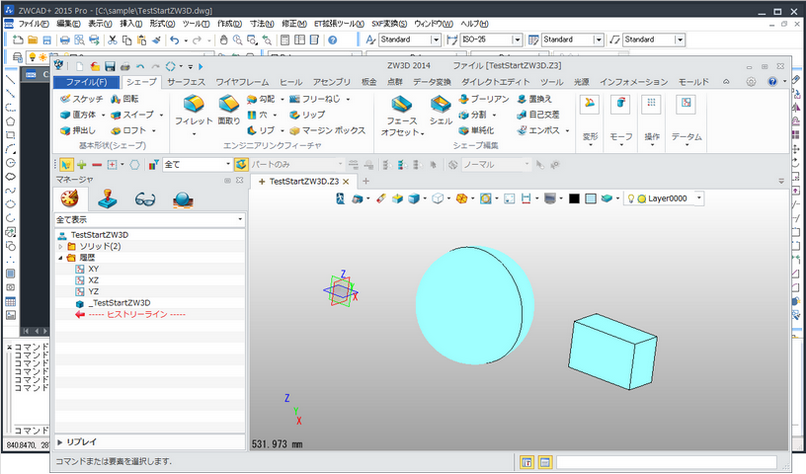Click the フェースオフセット tool
The width and height of the screenshot is (806, 474).
pyautogui.click(x=402, y=115)
